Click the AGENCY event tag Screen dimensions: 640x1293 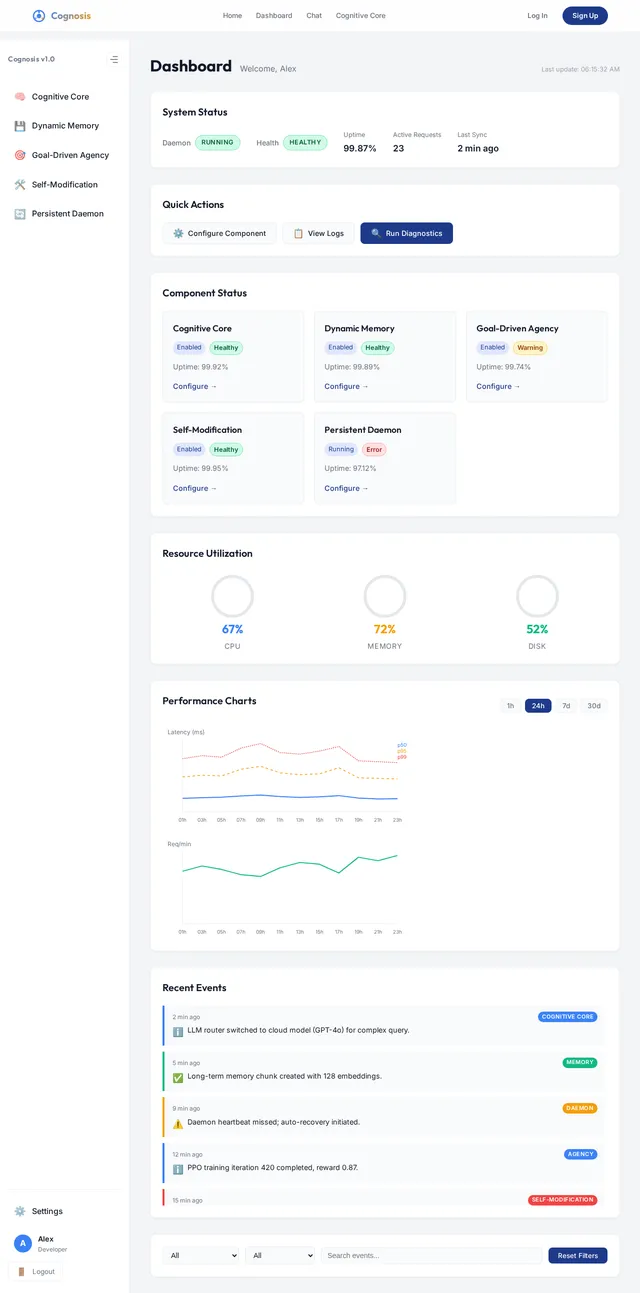click(x=581, y=1154)
